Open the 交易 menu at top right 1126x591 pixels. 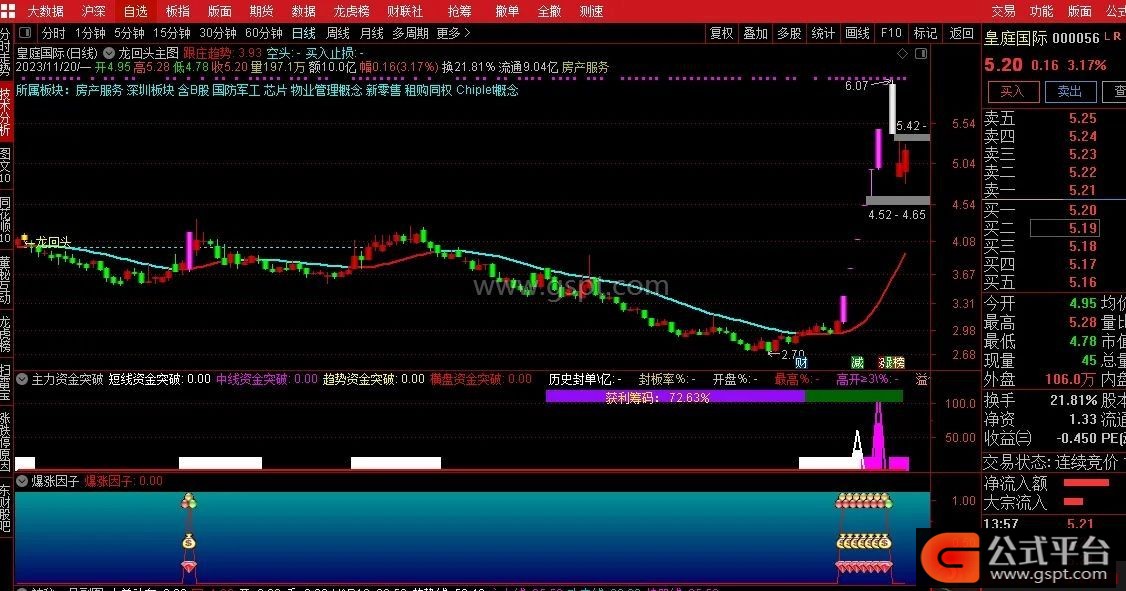(1003, 11)
